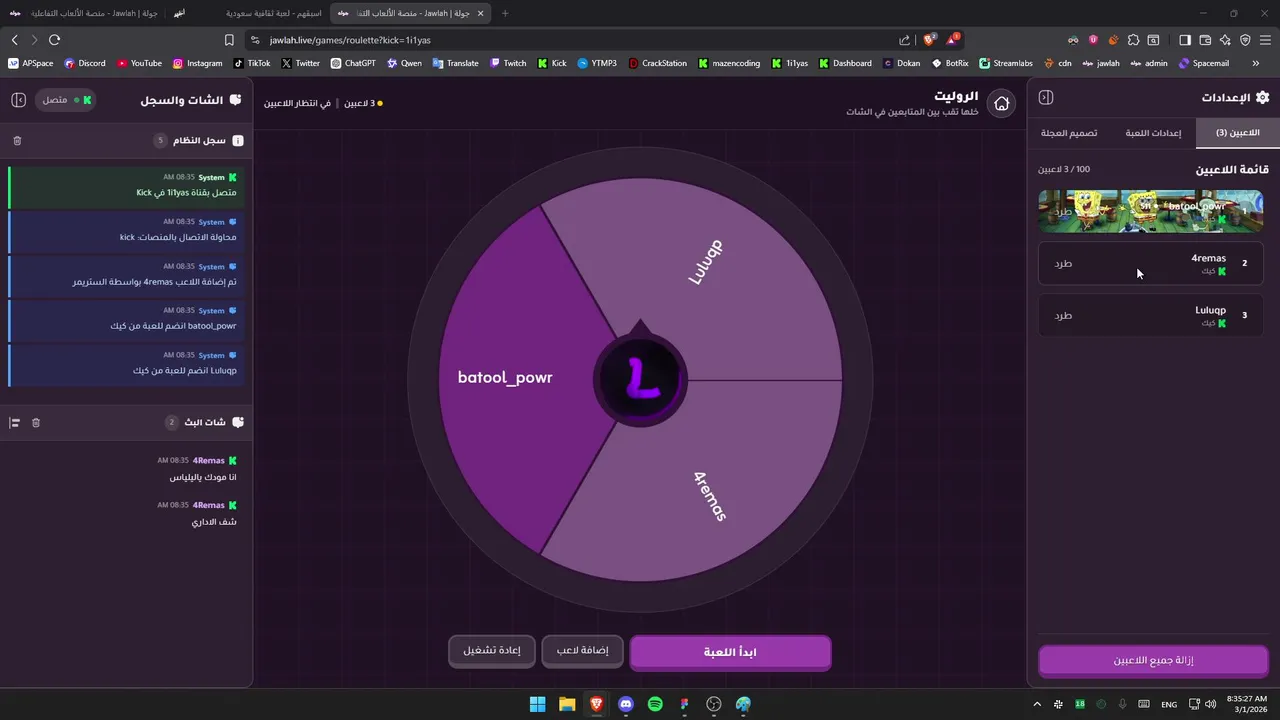Kick player 4remas with طرد

pos(1063,264)
